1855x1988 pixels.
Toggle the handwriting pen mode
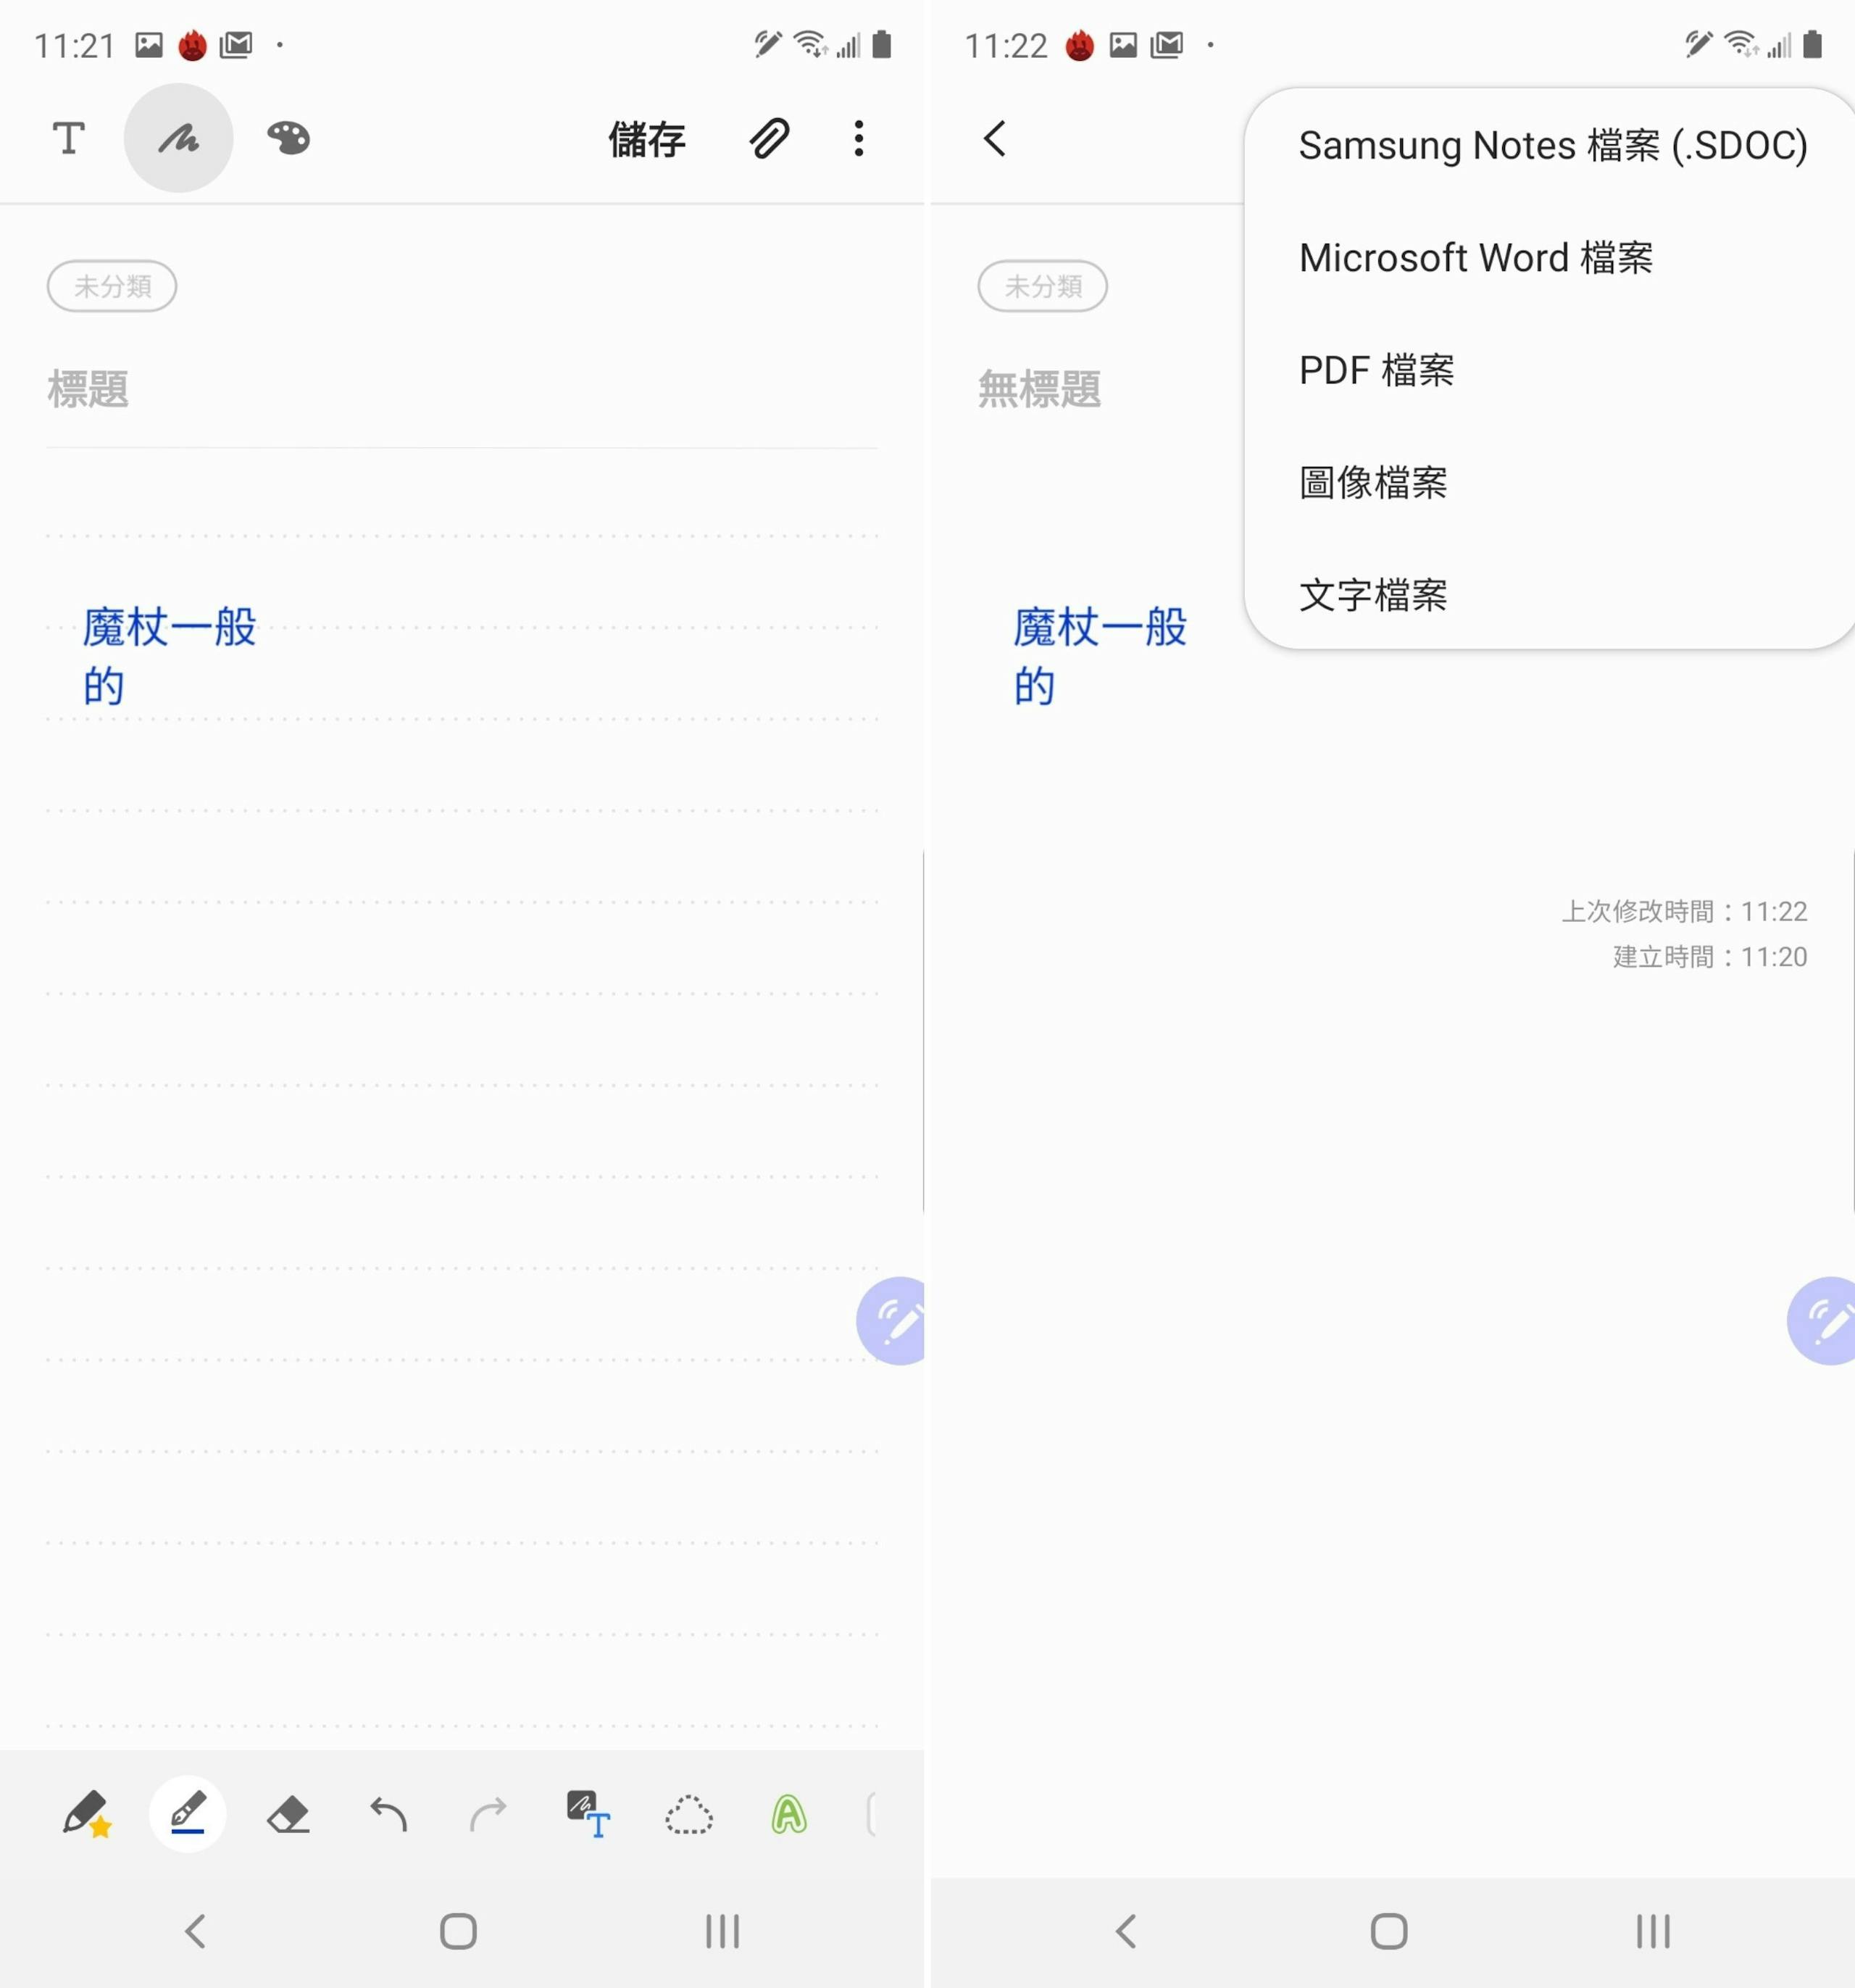pos(178,138)
